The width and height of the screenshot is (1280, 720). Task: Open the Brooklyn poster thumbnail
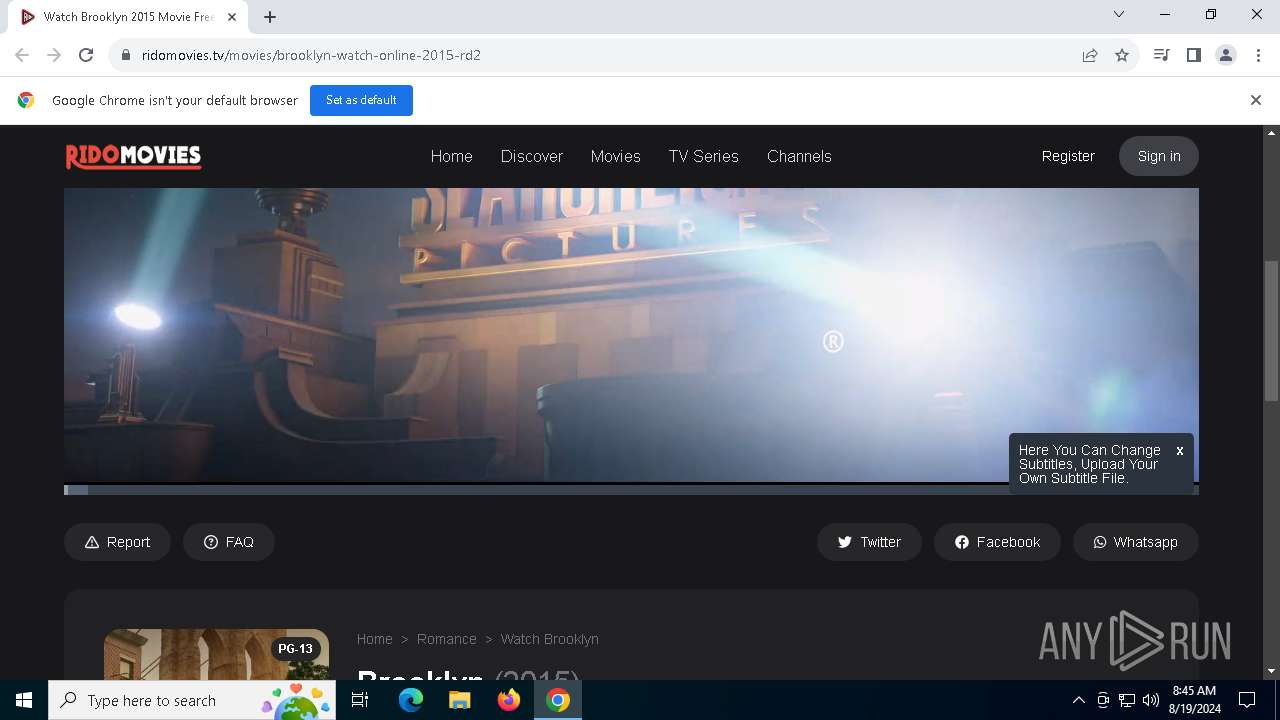[x=216, y=654]
